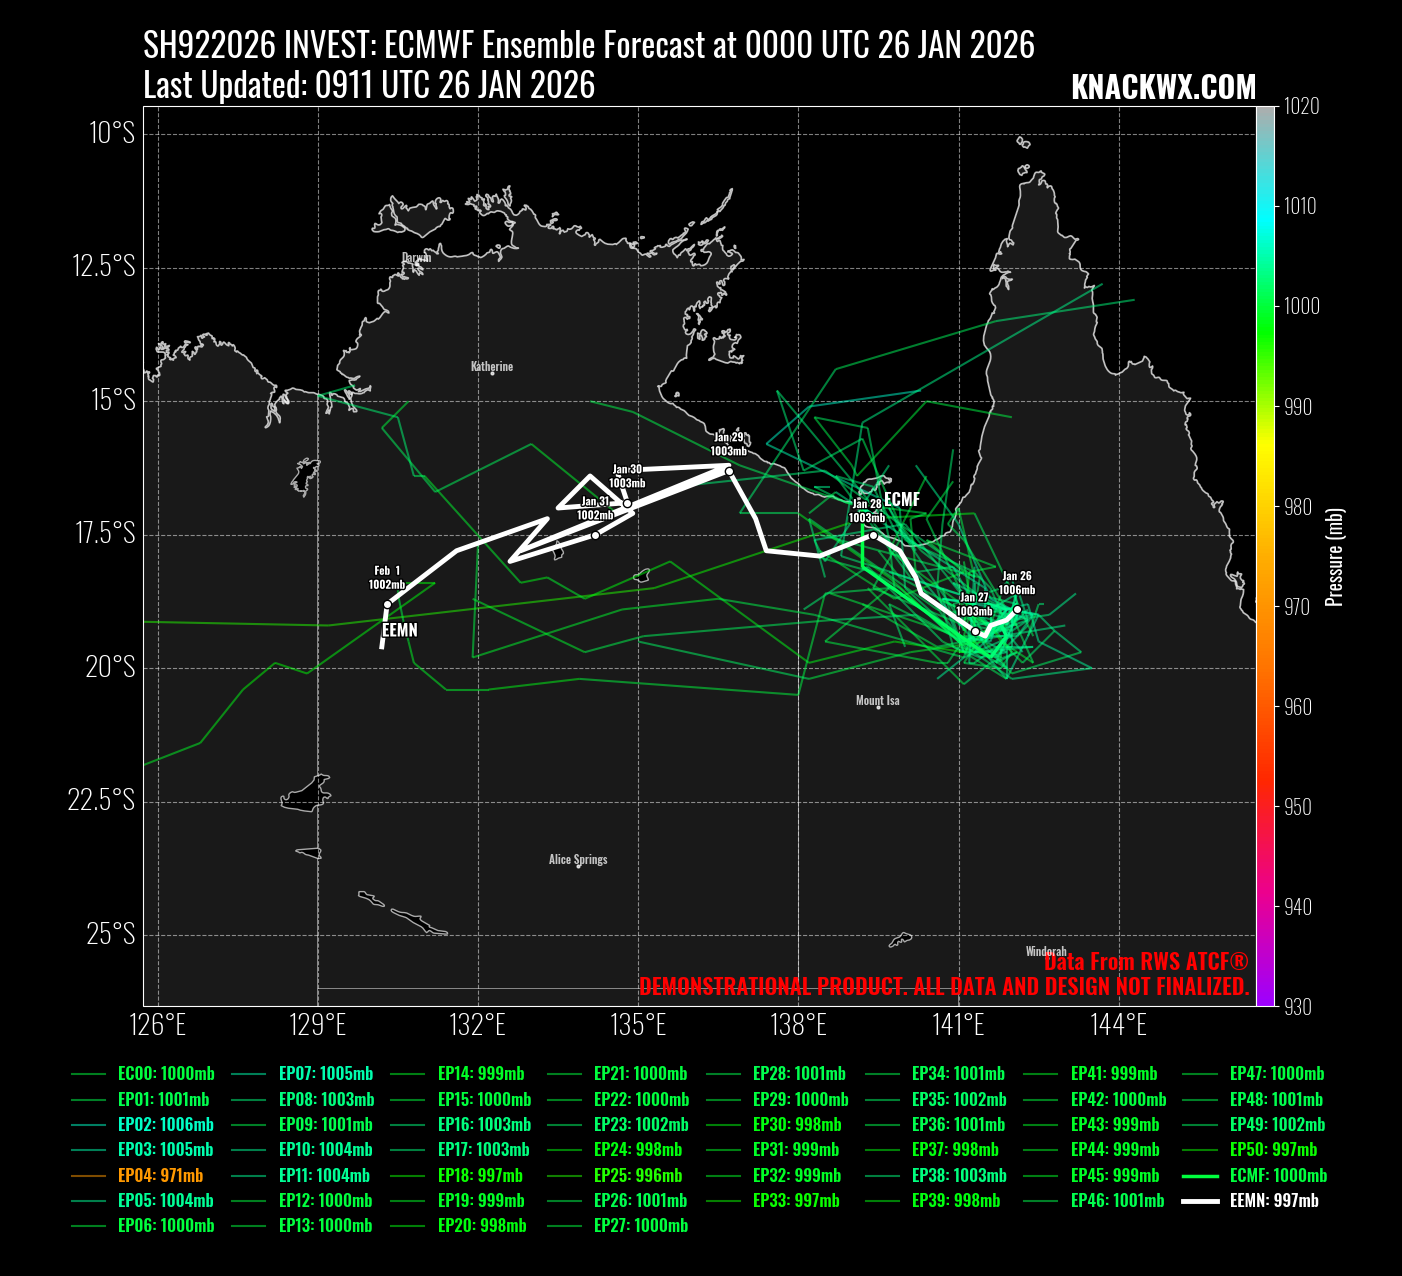This screenshot has width=1402, height=1276.
Task: Click the Jan 28 1003mb track point
Action: [x=873, y=535]
